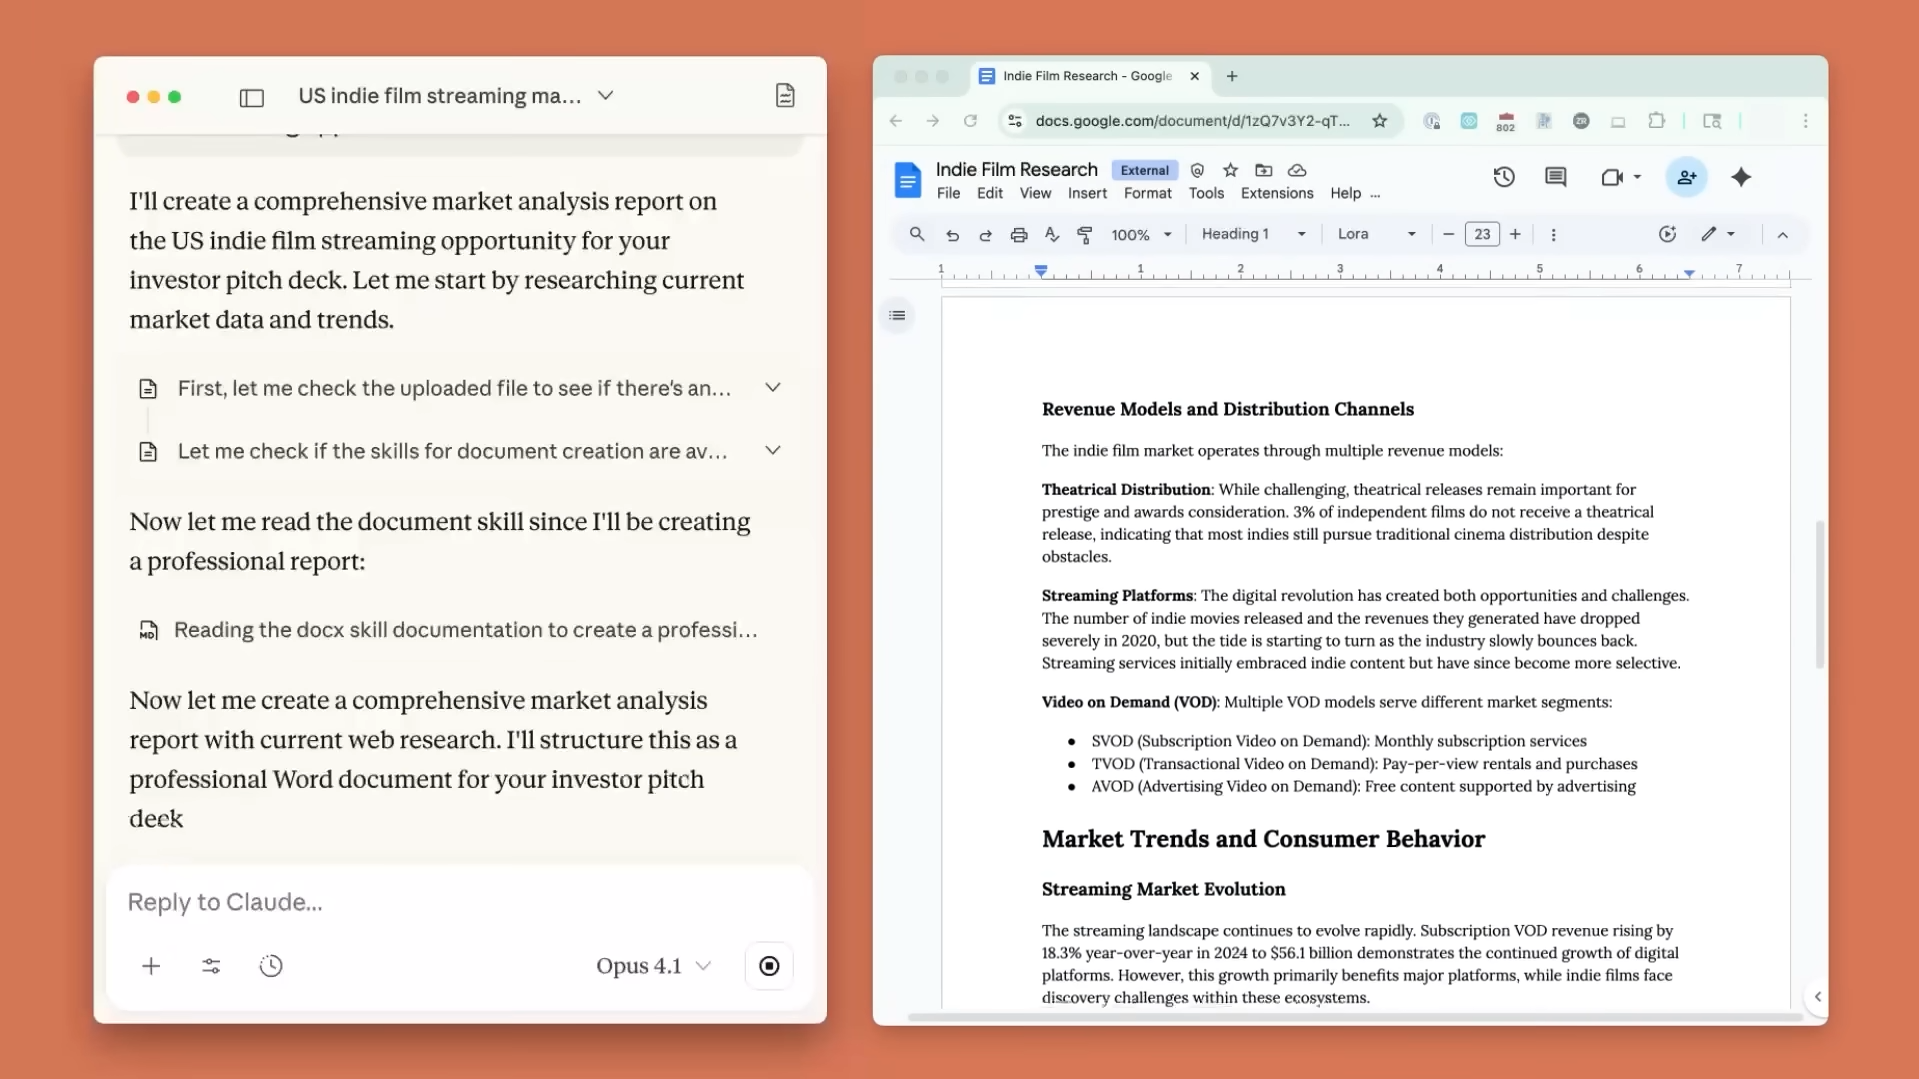Open the Insert menu
The image size is (1919, 1079).
pos(1086,193)
